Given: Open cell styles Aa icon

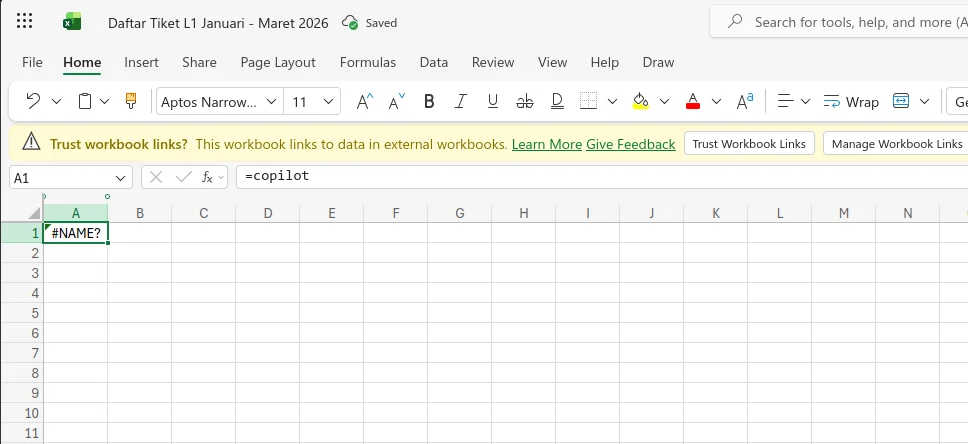Looking at the screenshot, I should (x=745, y=101).
